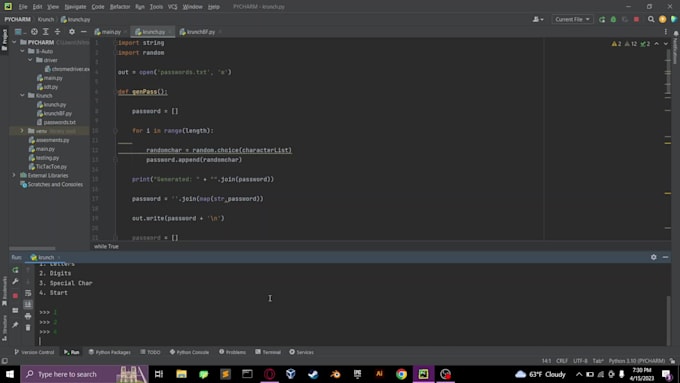680x383 pixels.
Task: Open Search Everywhere magnifier icon
Action: tap(651, 20)
